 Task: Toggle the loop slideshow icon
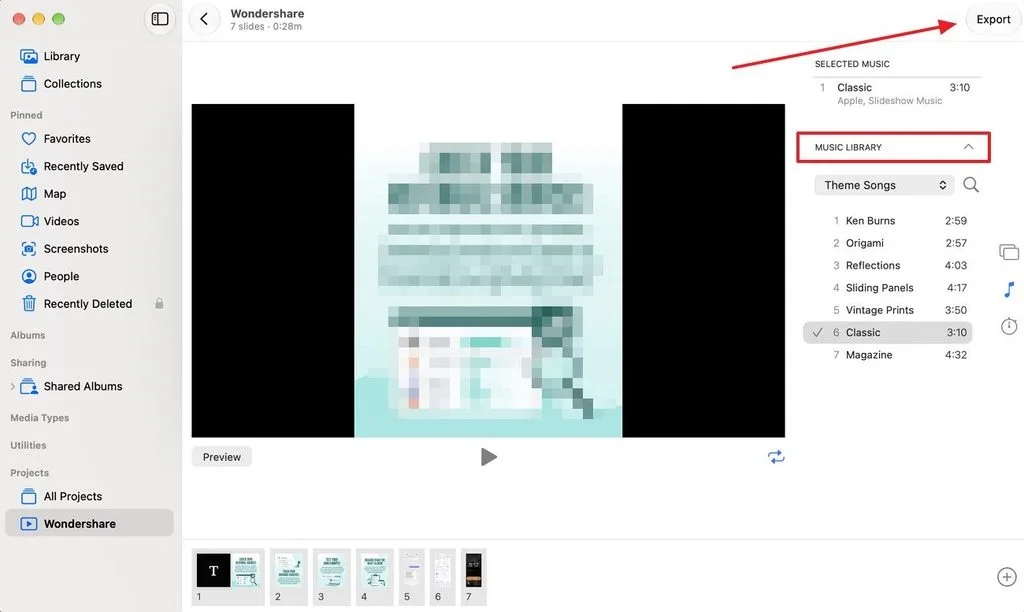[776, 457]
